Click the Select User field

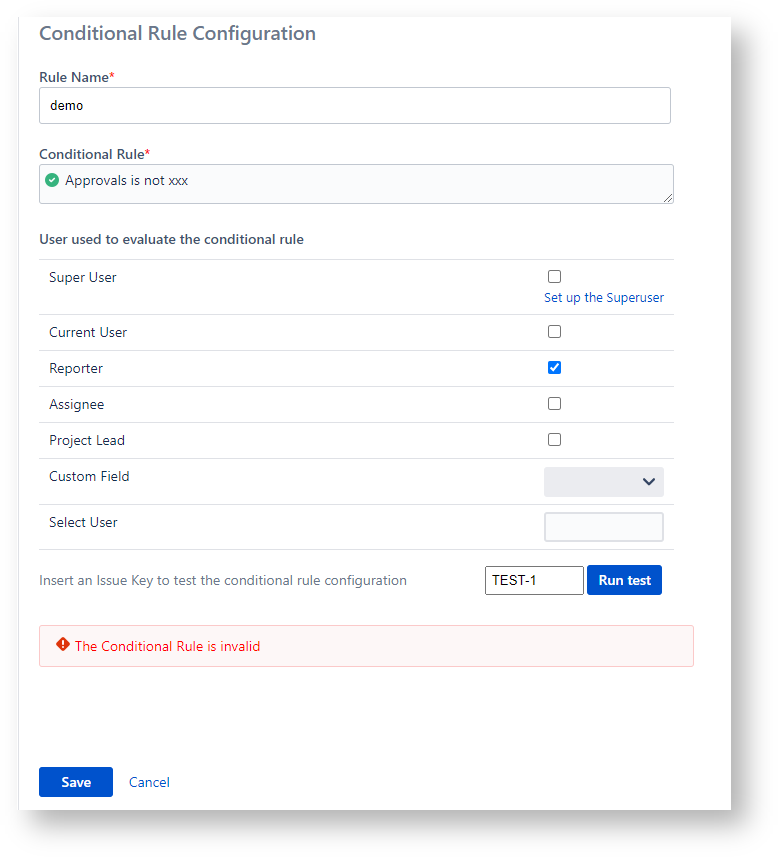(603, 527)
